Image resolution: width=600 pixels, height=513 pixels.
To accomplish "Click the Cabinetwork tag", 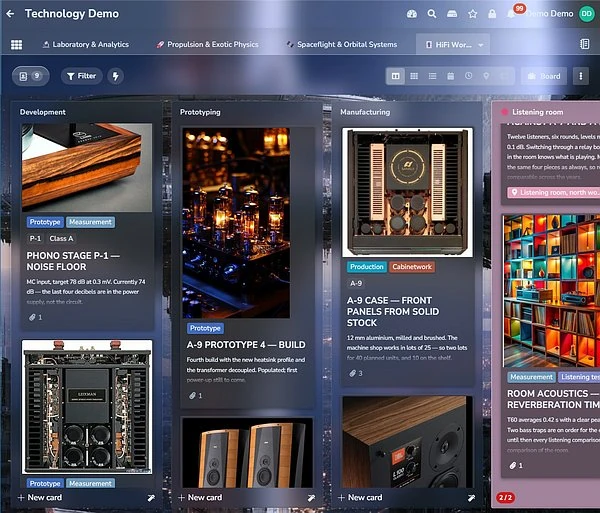I will point(412,267).
